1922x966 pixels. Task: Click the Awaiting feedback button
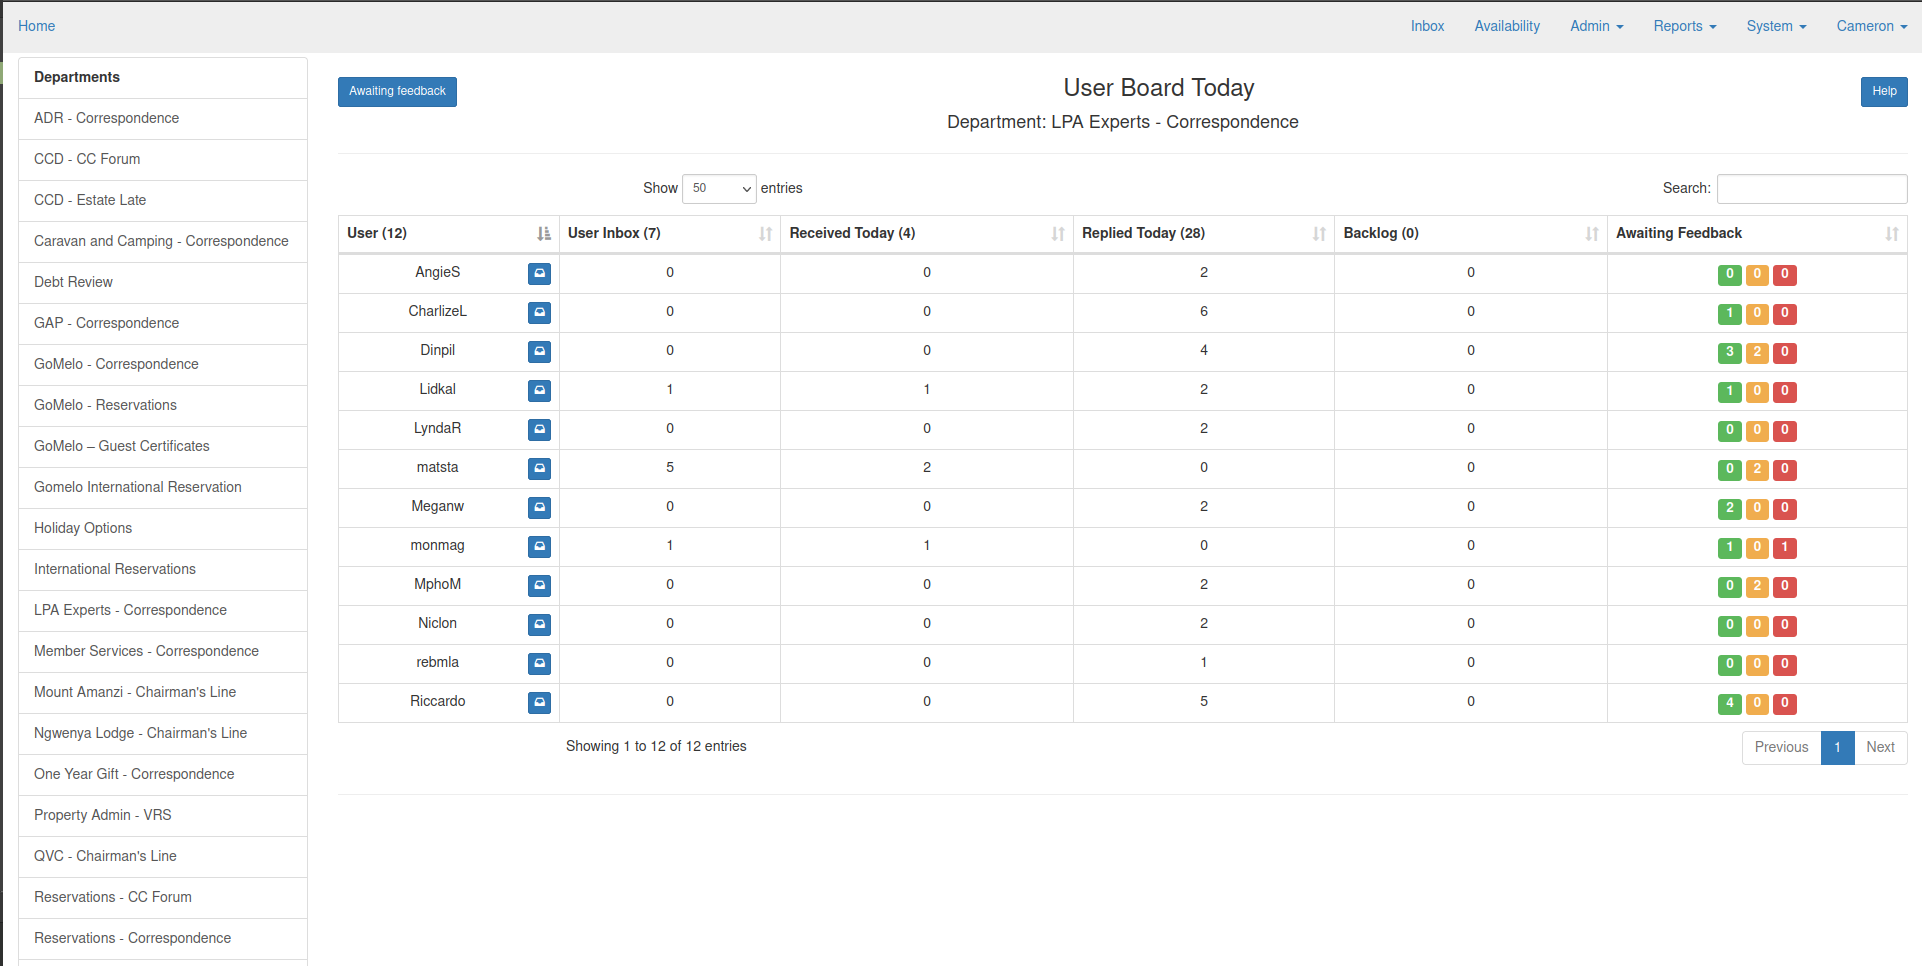point(397,91)
